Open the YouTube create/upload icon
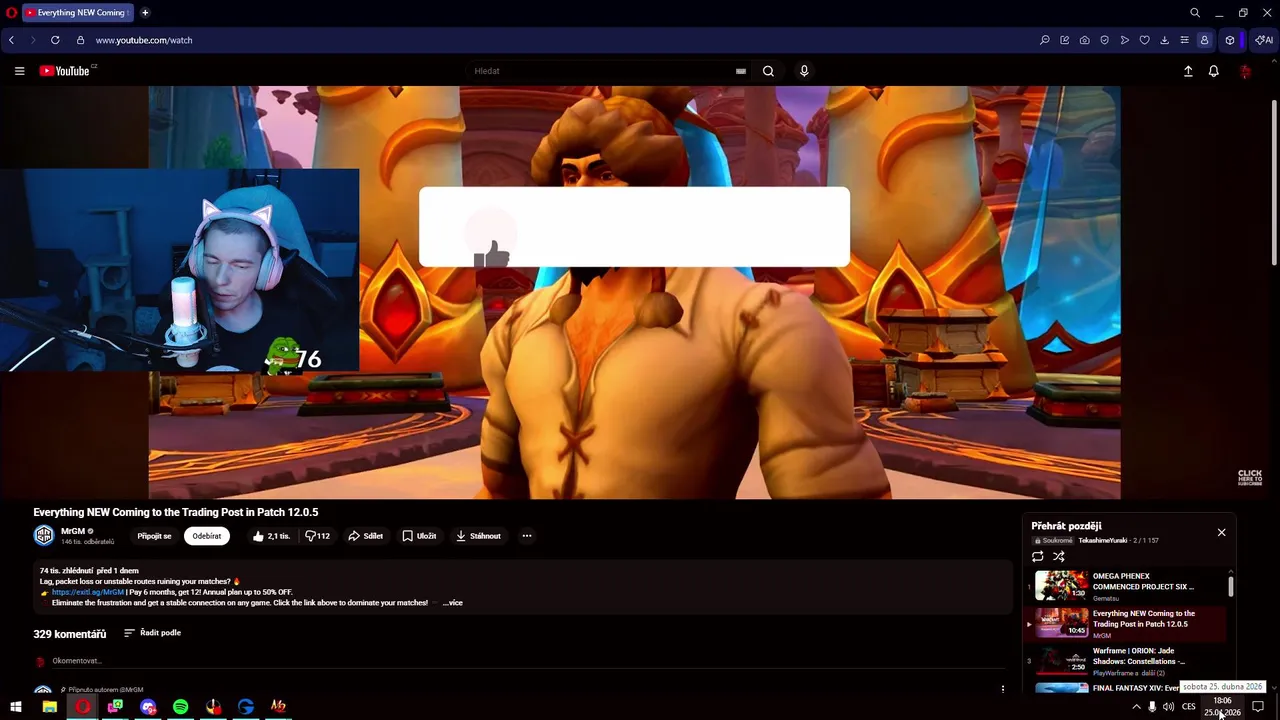Screen dimensions: 1280x720 [1188, 71]
